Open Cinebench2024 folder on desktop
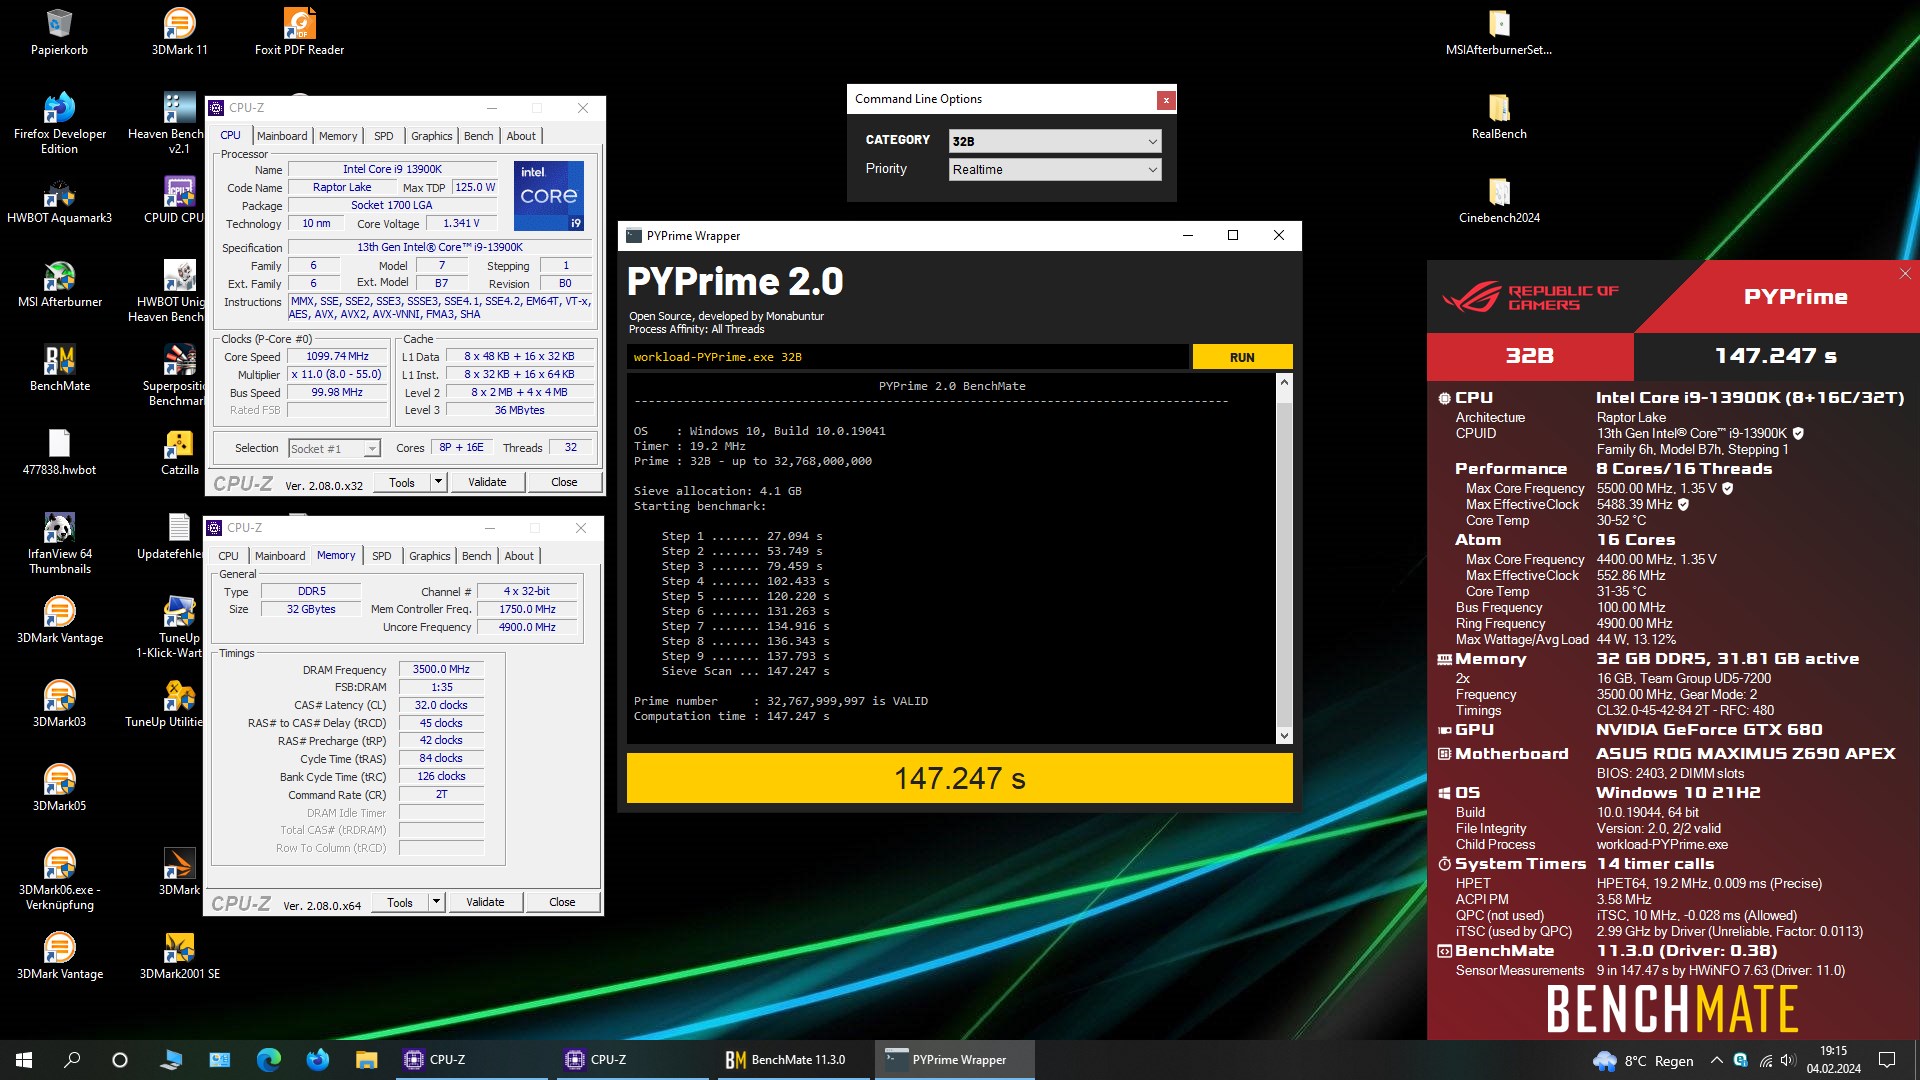Screen dimensions: 1920x1080 point(1498,200)
